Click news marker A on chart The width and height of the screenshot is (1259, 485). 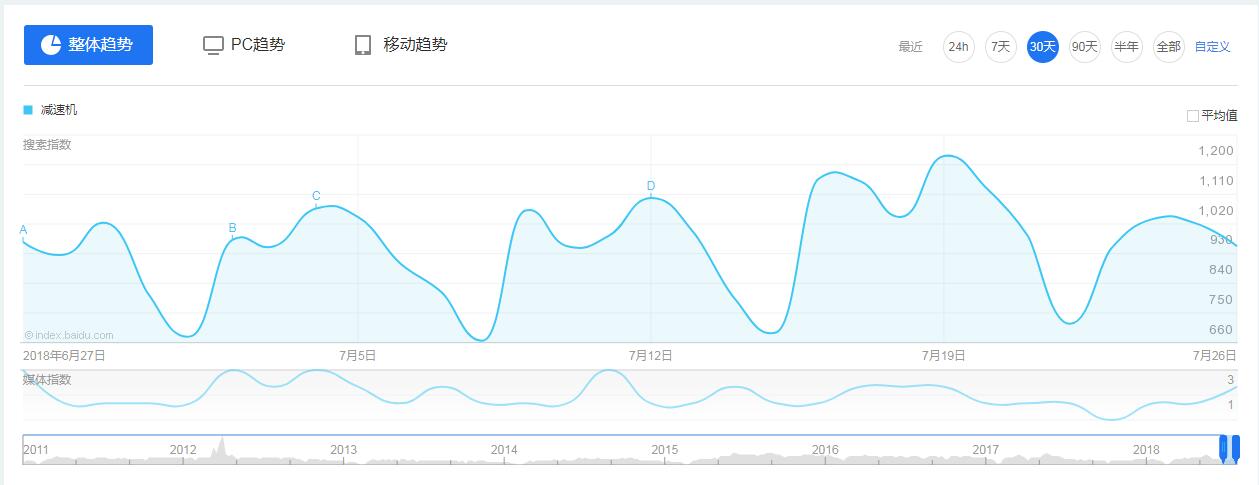(23, 230)
